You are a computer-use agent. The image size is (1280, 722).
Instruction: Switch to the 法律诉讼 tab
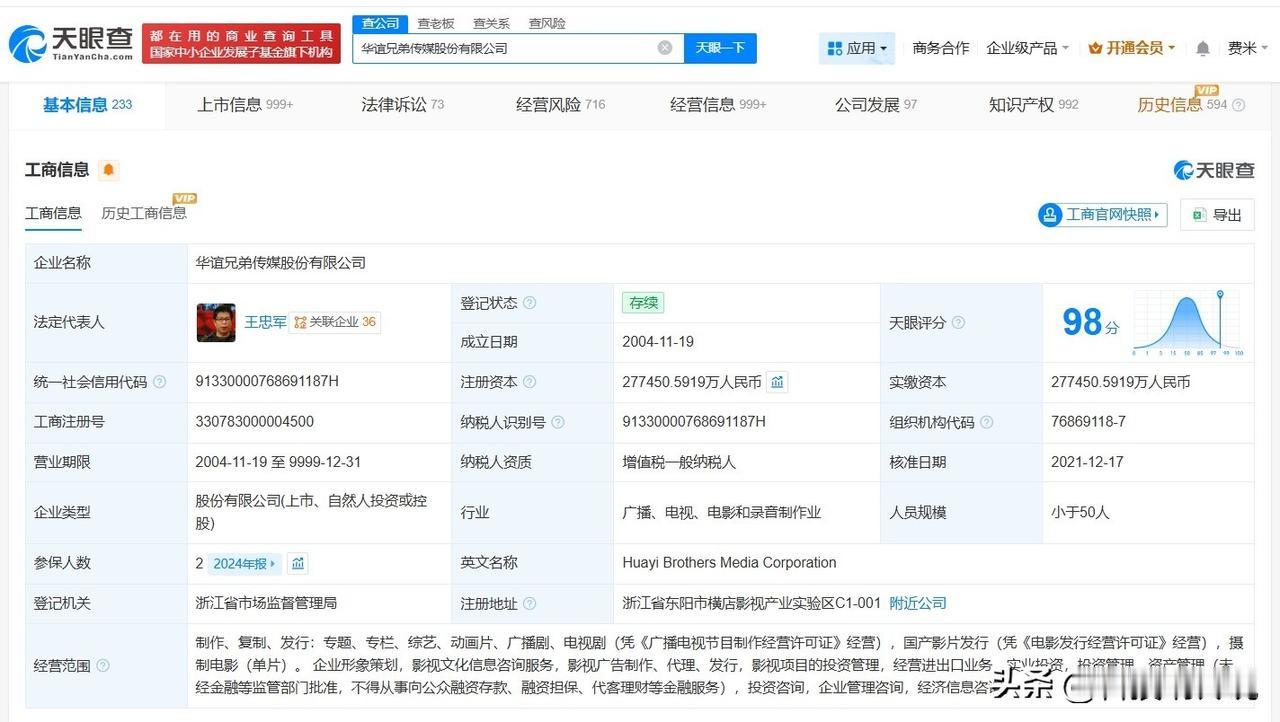click(x=402, y=104)
